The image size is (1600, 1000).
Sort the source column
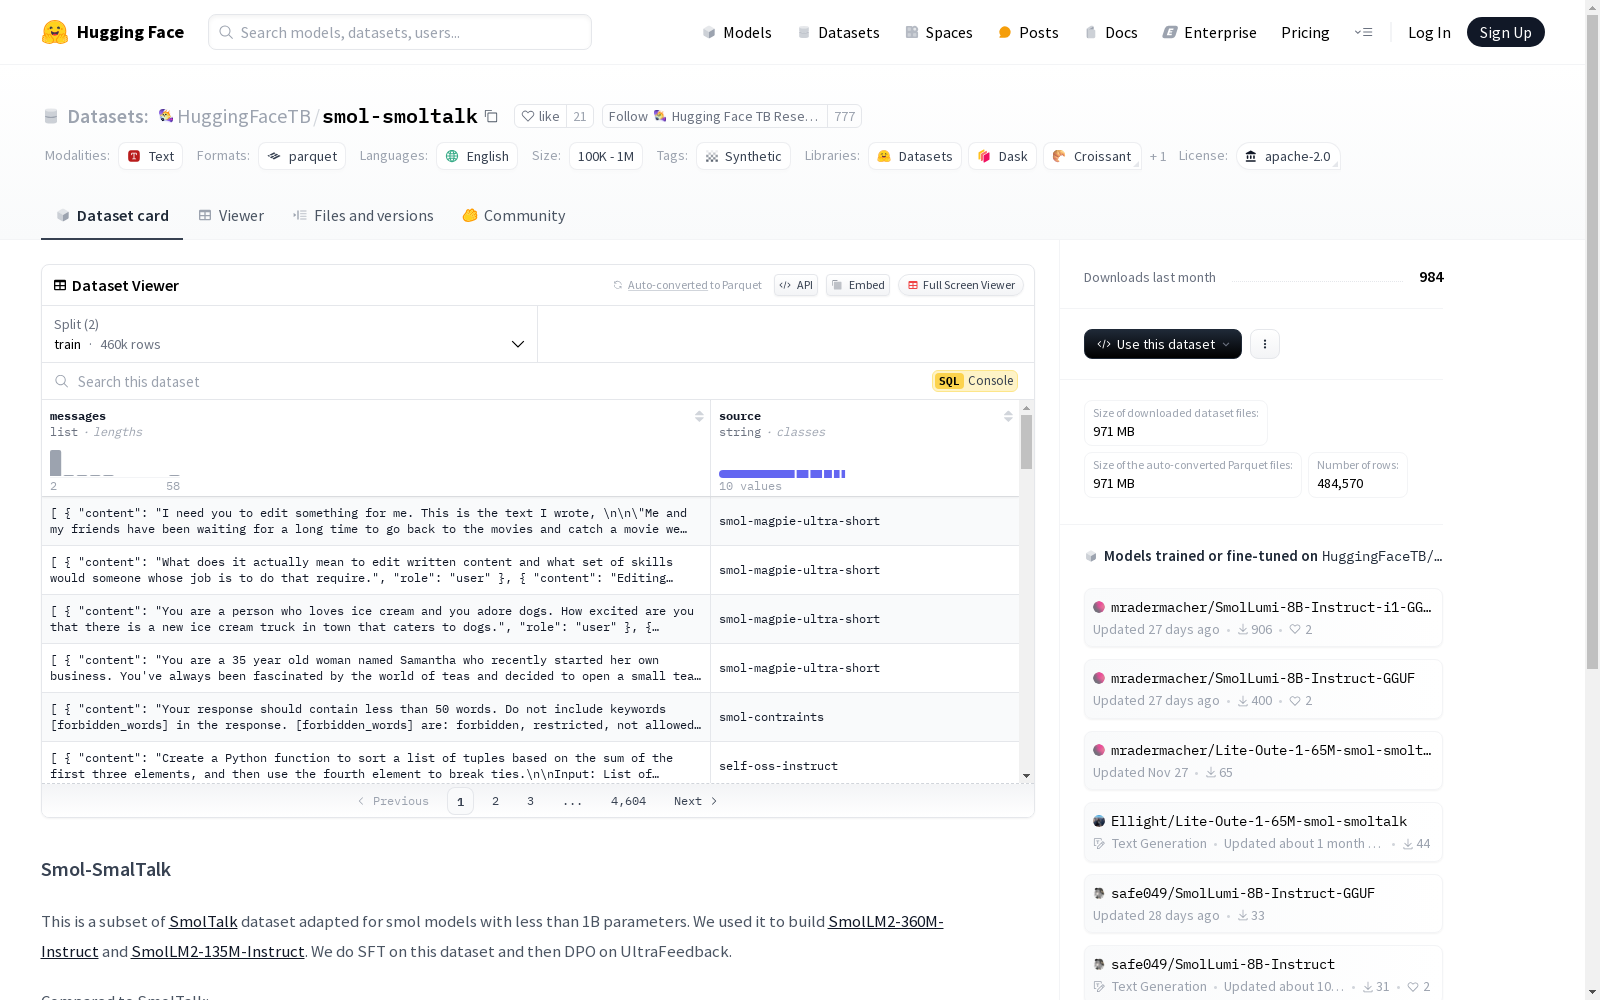pyautogui.click(x=1008, y=416)
